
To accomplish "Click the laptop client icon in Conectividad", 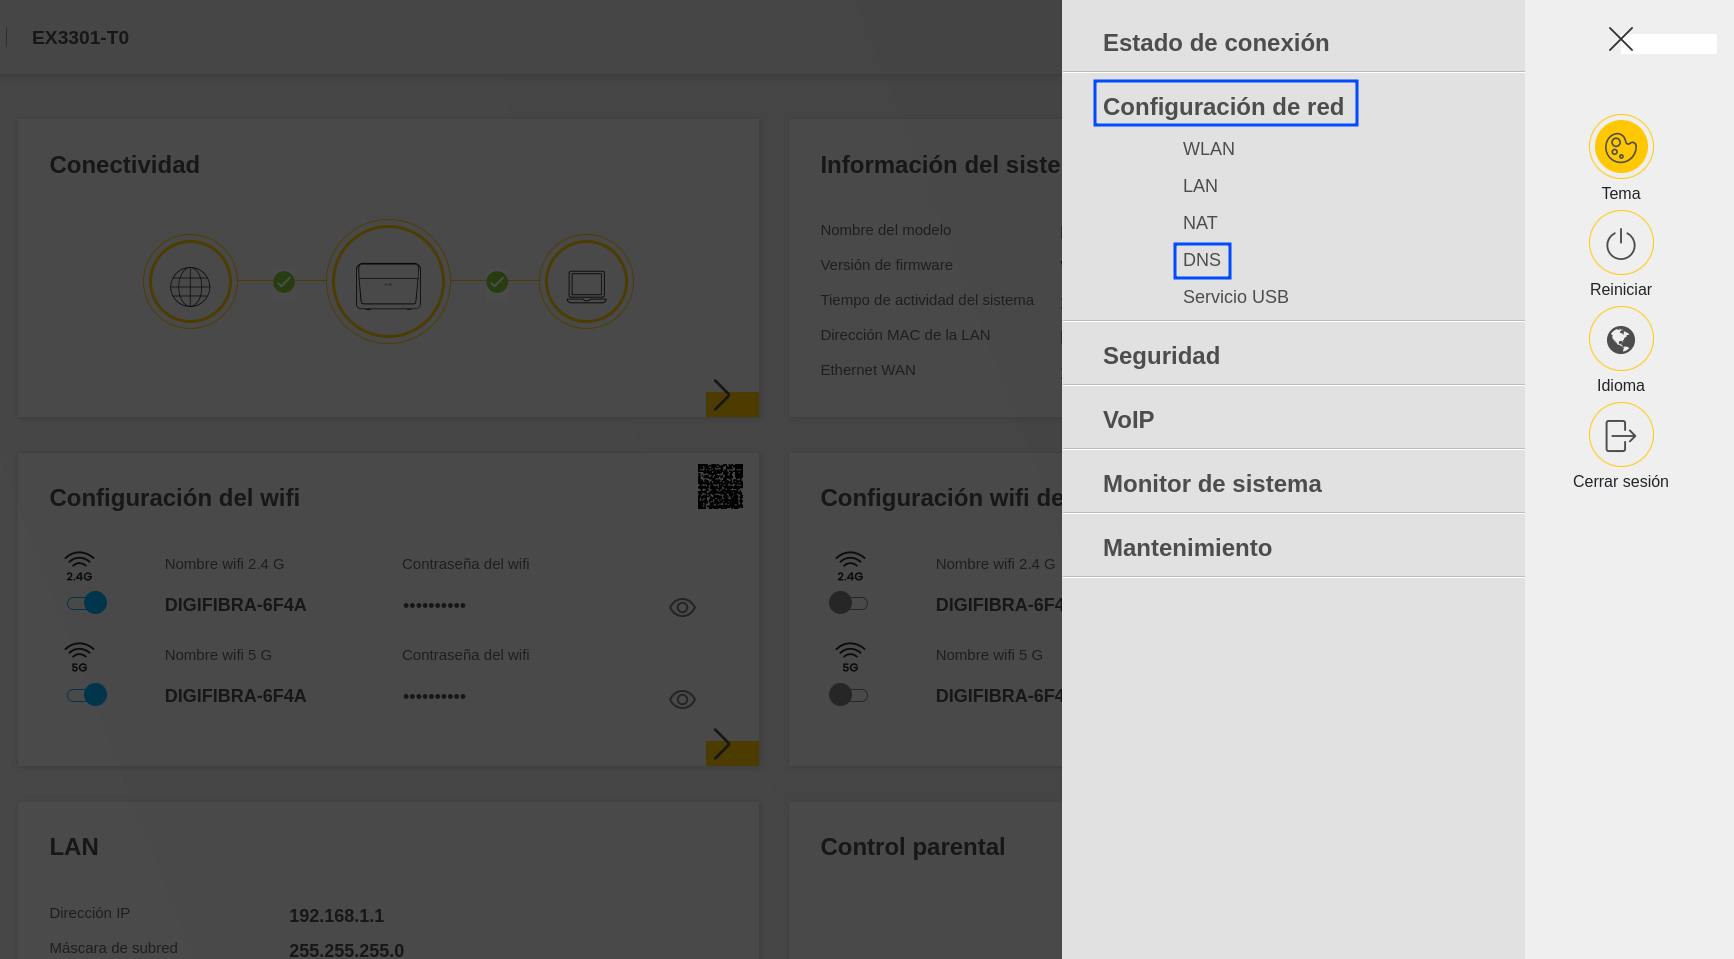I will [x=586, y=282].
